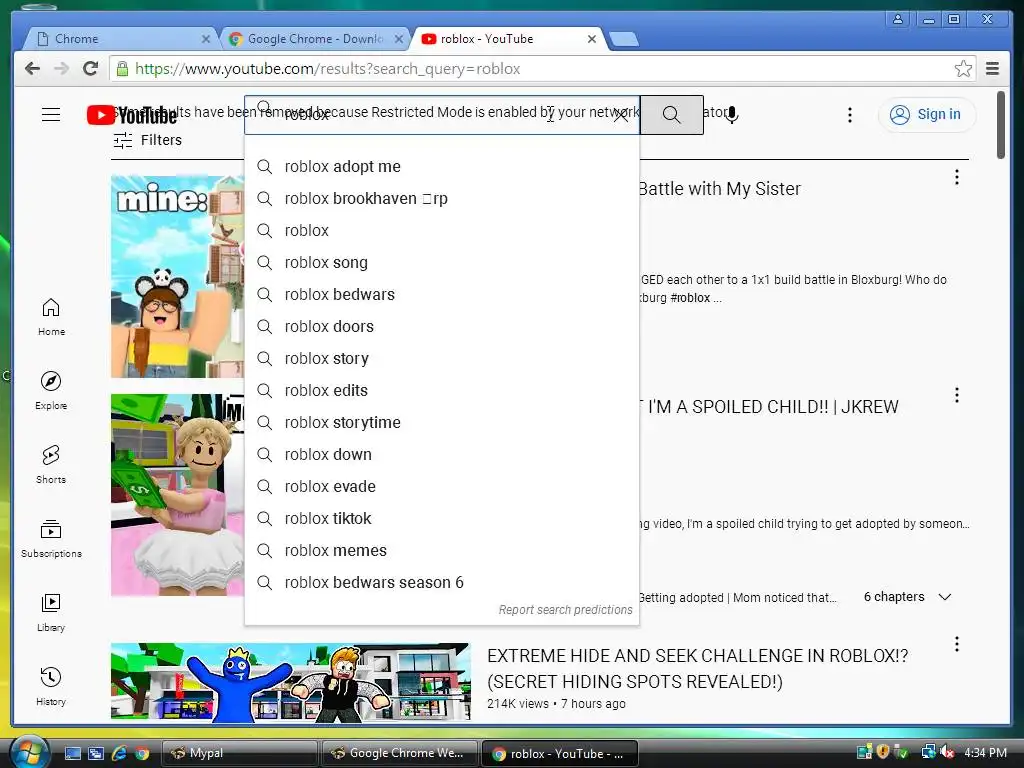
Task: Open Explore in the sidebar
Action: point(51,391)
